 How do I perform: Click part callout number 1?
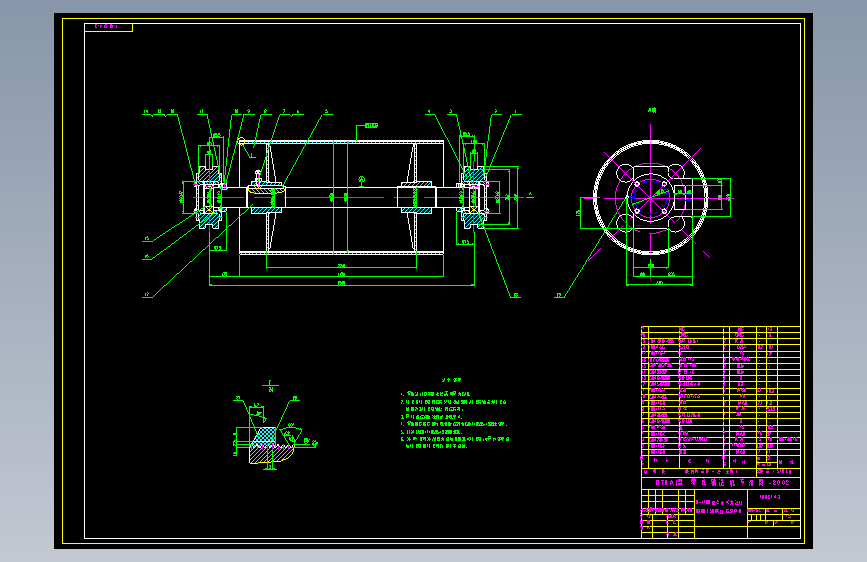[x=515, y=112]
